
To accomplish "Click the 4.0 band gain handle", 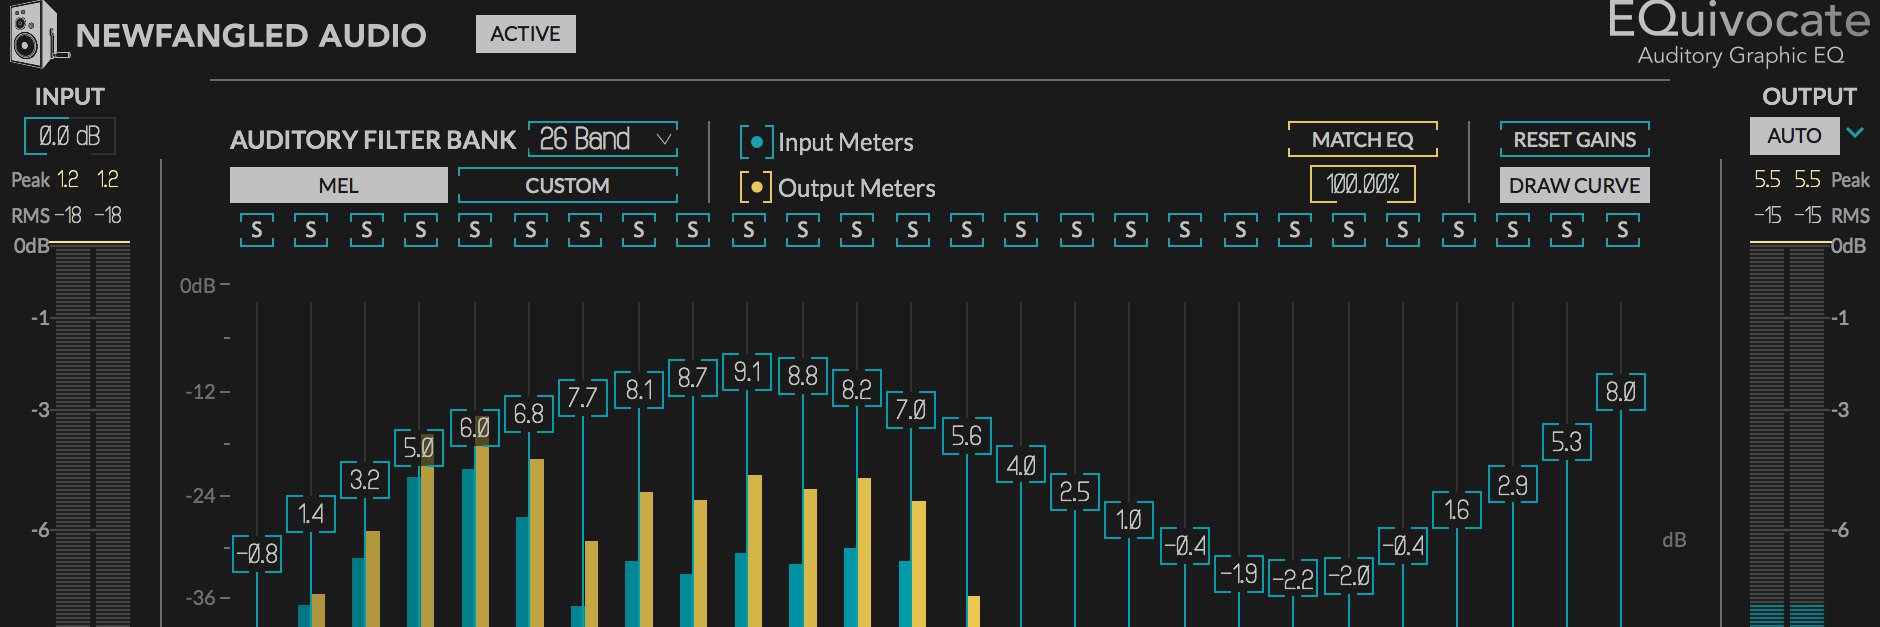I will pos(1021,465).
